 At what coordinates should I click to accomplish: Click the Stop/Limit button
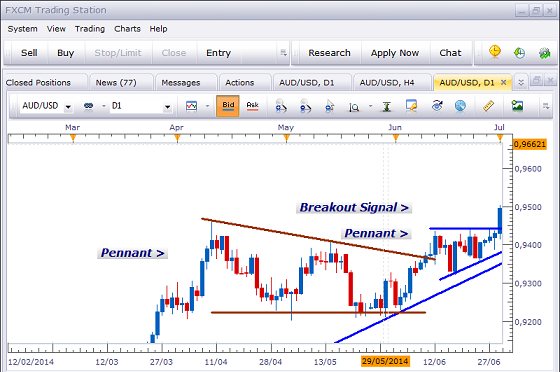(118, 53)
